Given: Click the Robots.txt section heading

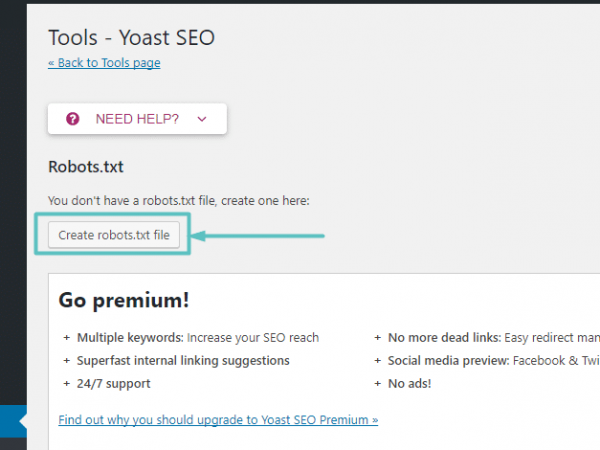Looking at the screenshot, I should click(x=86, y=167).
